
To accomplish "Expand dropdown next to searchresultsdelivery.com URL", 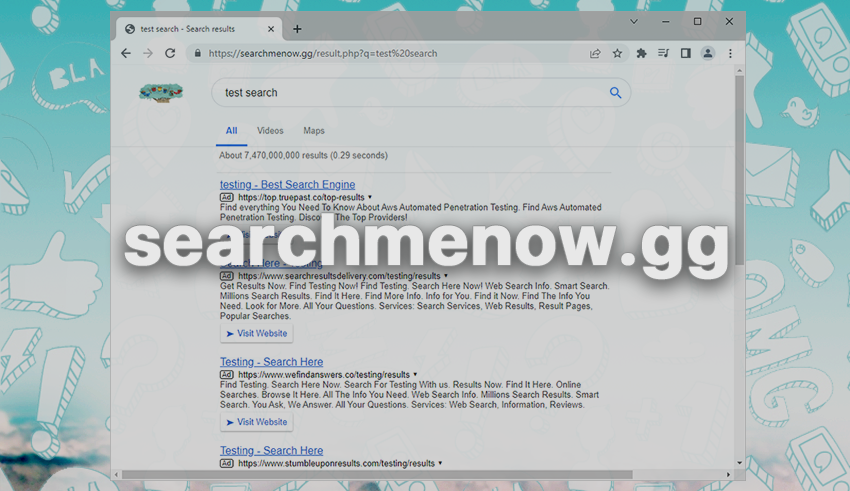I will coord(446,276).
